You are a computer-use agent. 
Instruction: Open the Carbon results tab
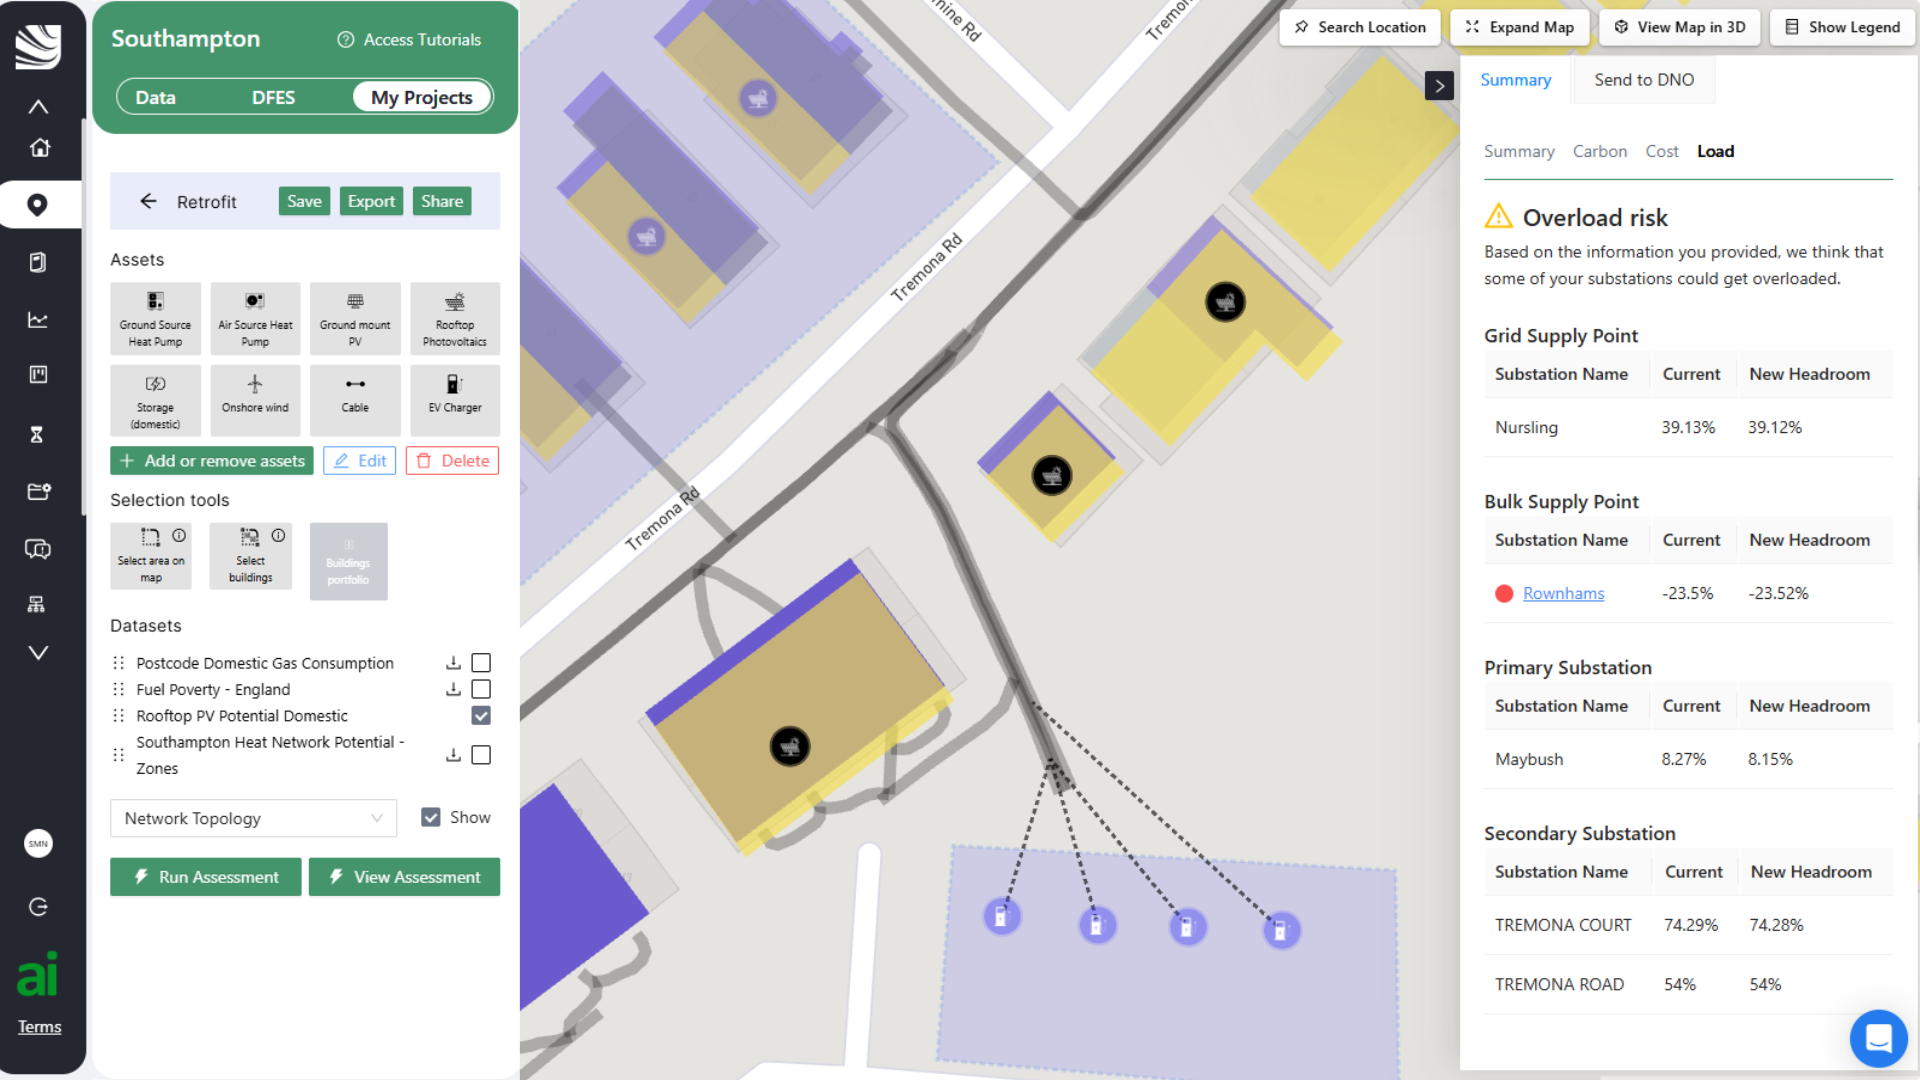(x=1600, y=151)
